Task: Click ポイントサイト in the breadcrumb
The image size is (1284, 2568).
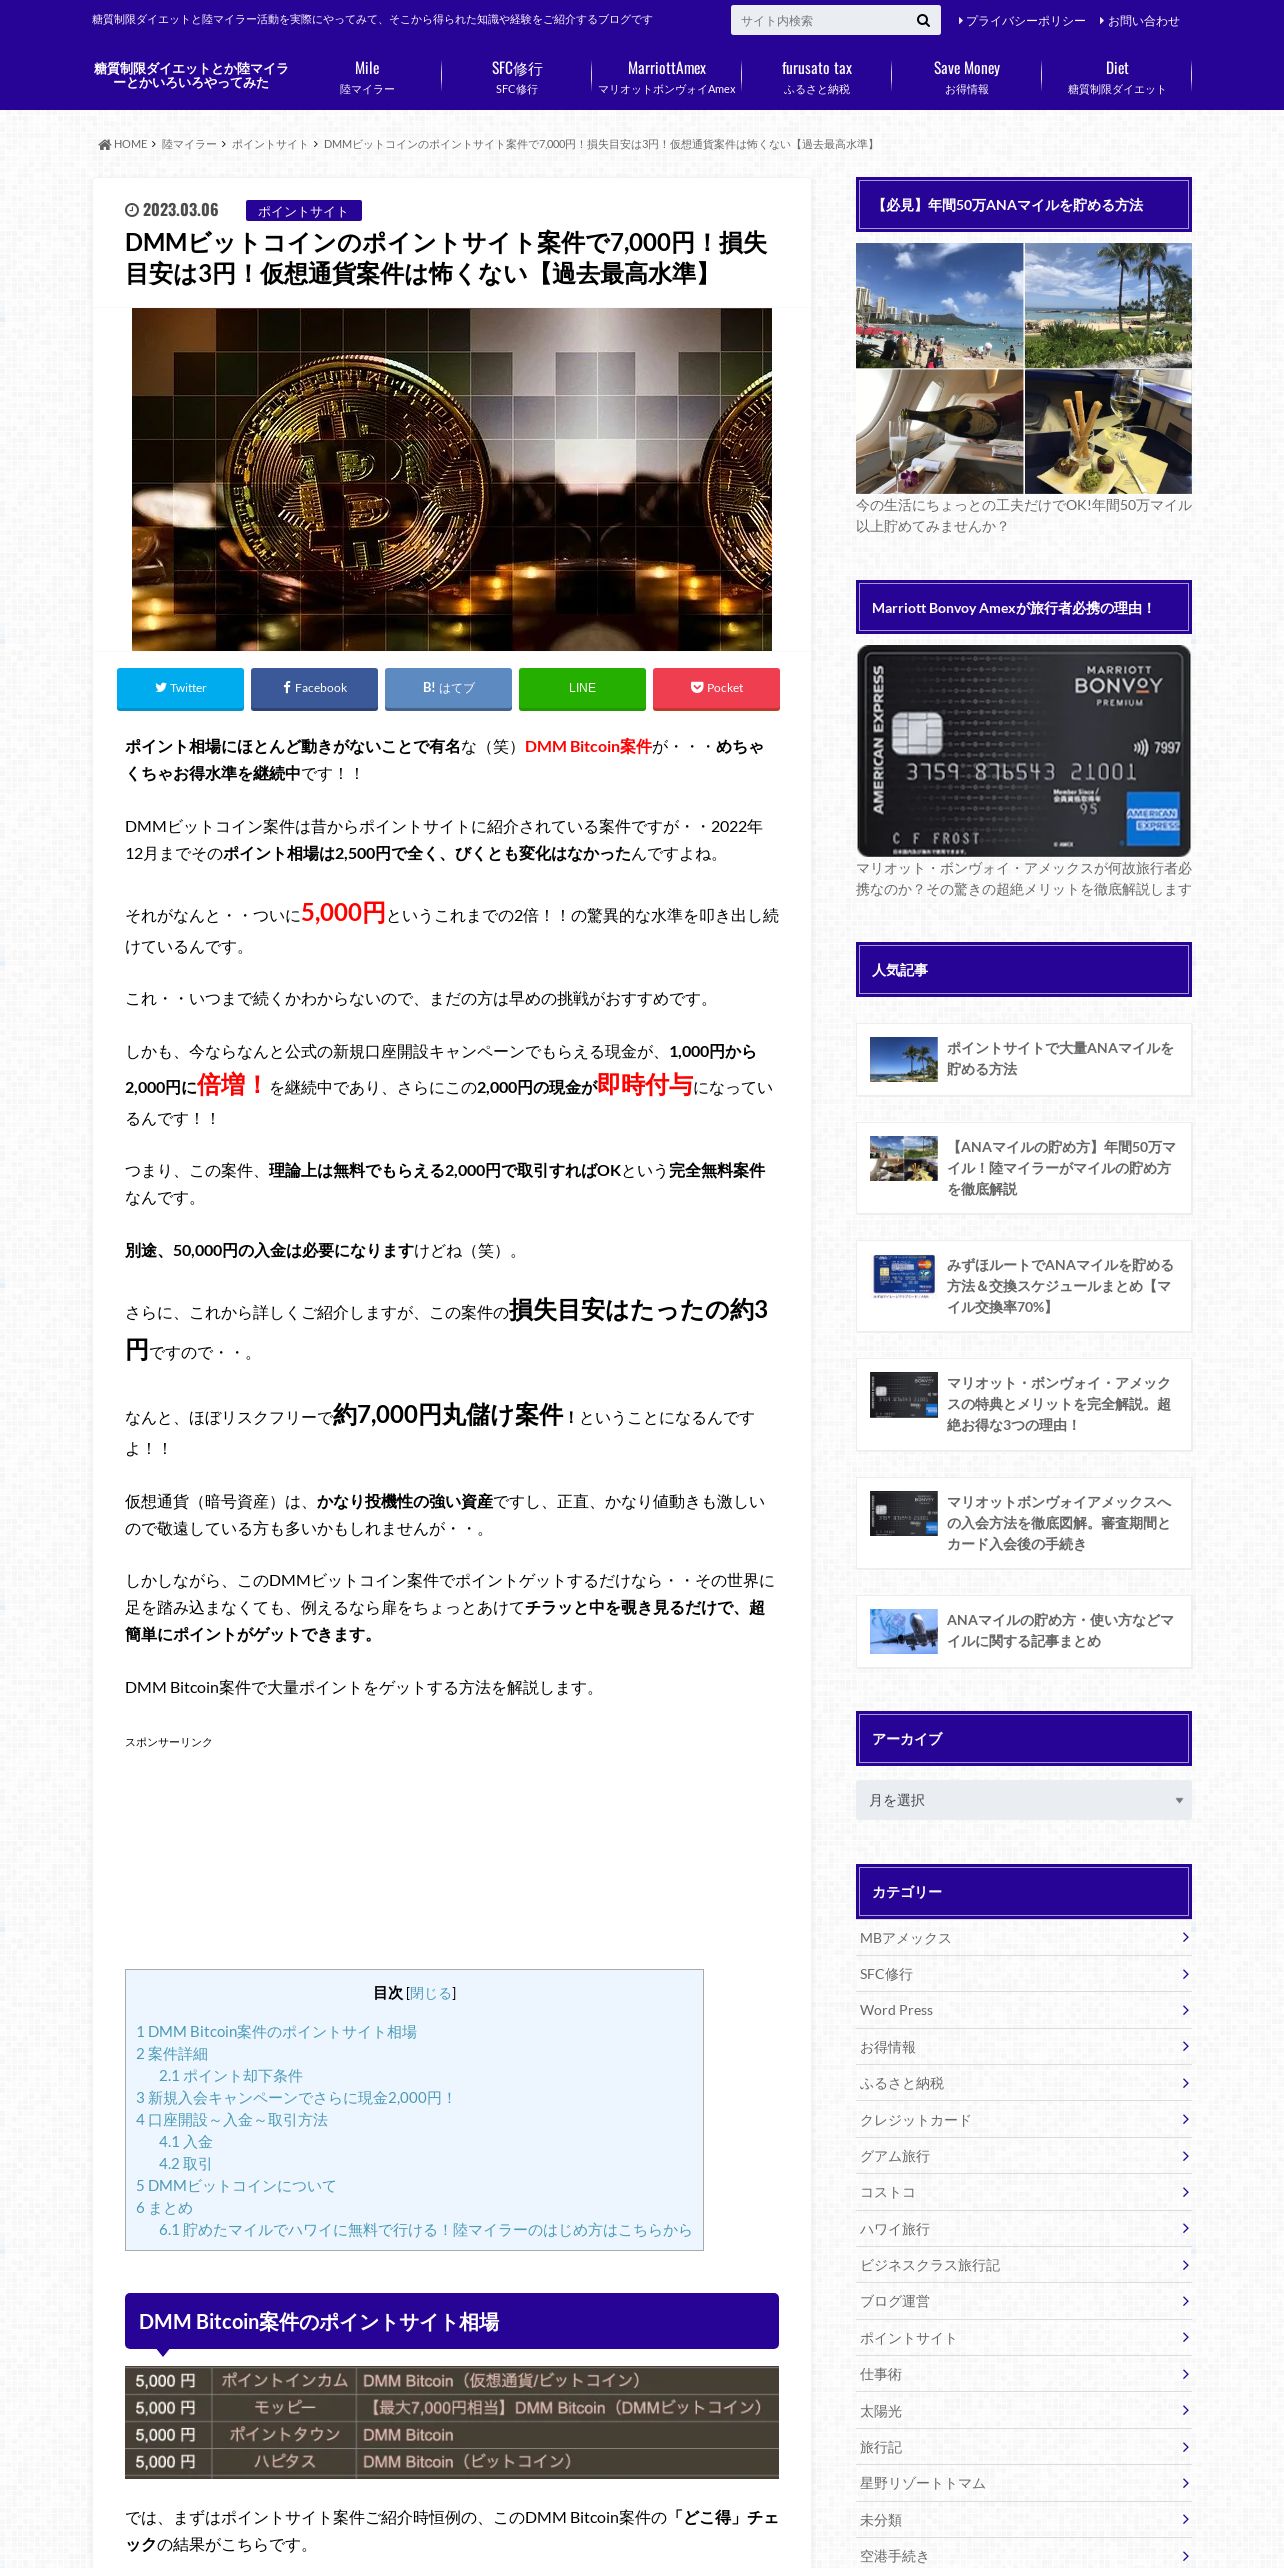Action: pos(270,144)
